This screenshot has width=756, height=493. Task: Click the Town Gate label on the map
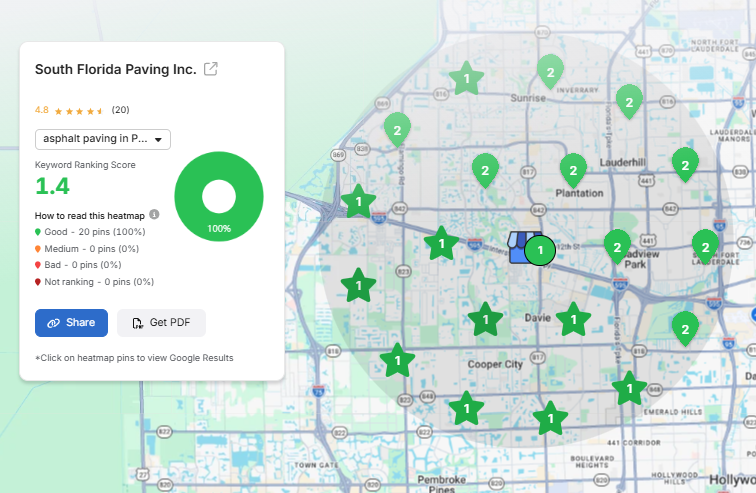(x=316, y=465)
